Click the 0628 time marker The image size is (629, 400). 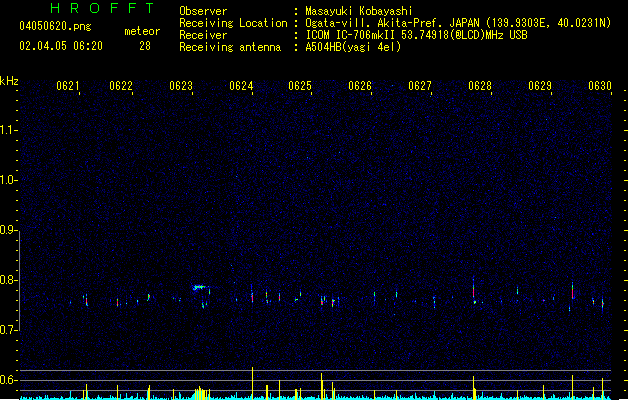[480, 86]
